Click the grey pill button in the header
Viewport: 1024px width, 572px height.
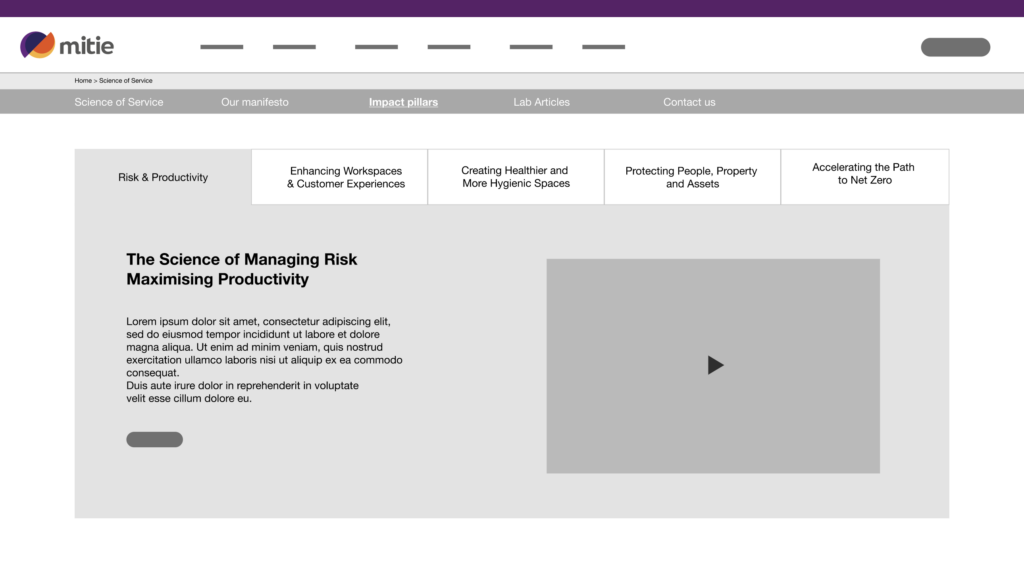(x=955, y=47)
